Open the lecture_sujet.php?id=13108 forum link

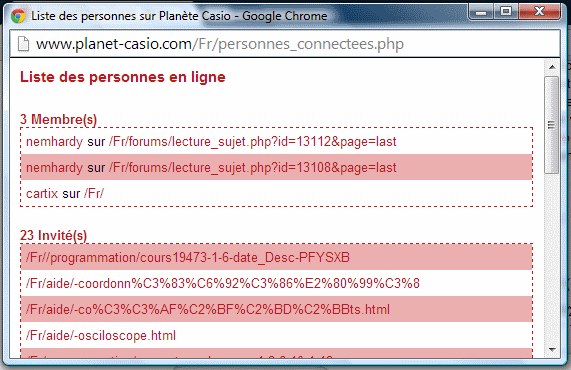(252, 168)
